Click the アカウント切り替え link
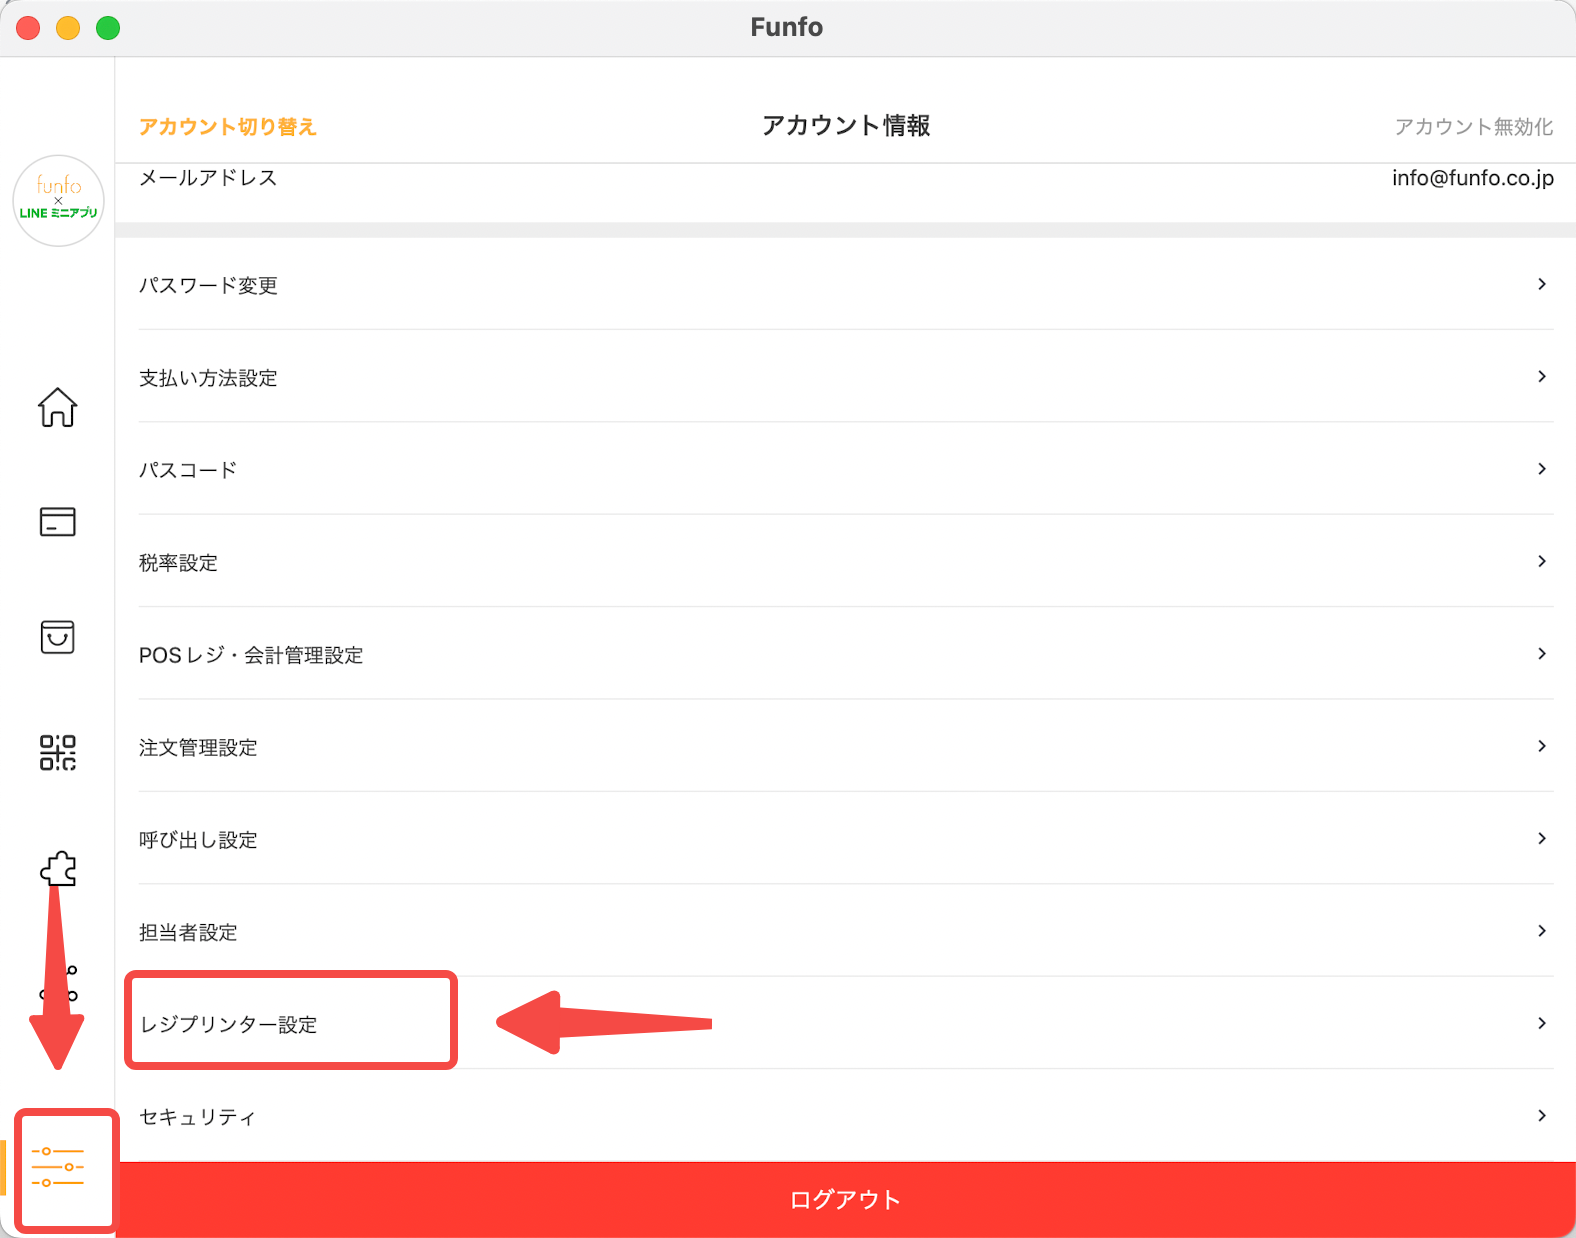 pos(228,127)
